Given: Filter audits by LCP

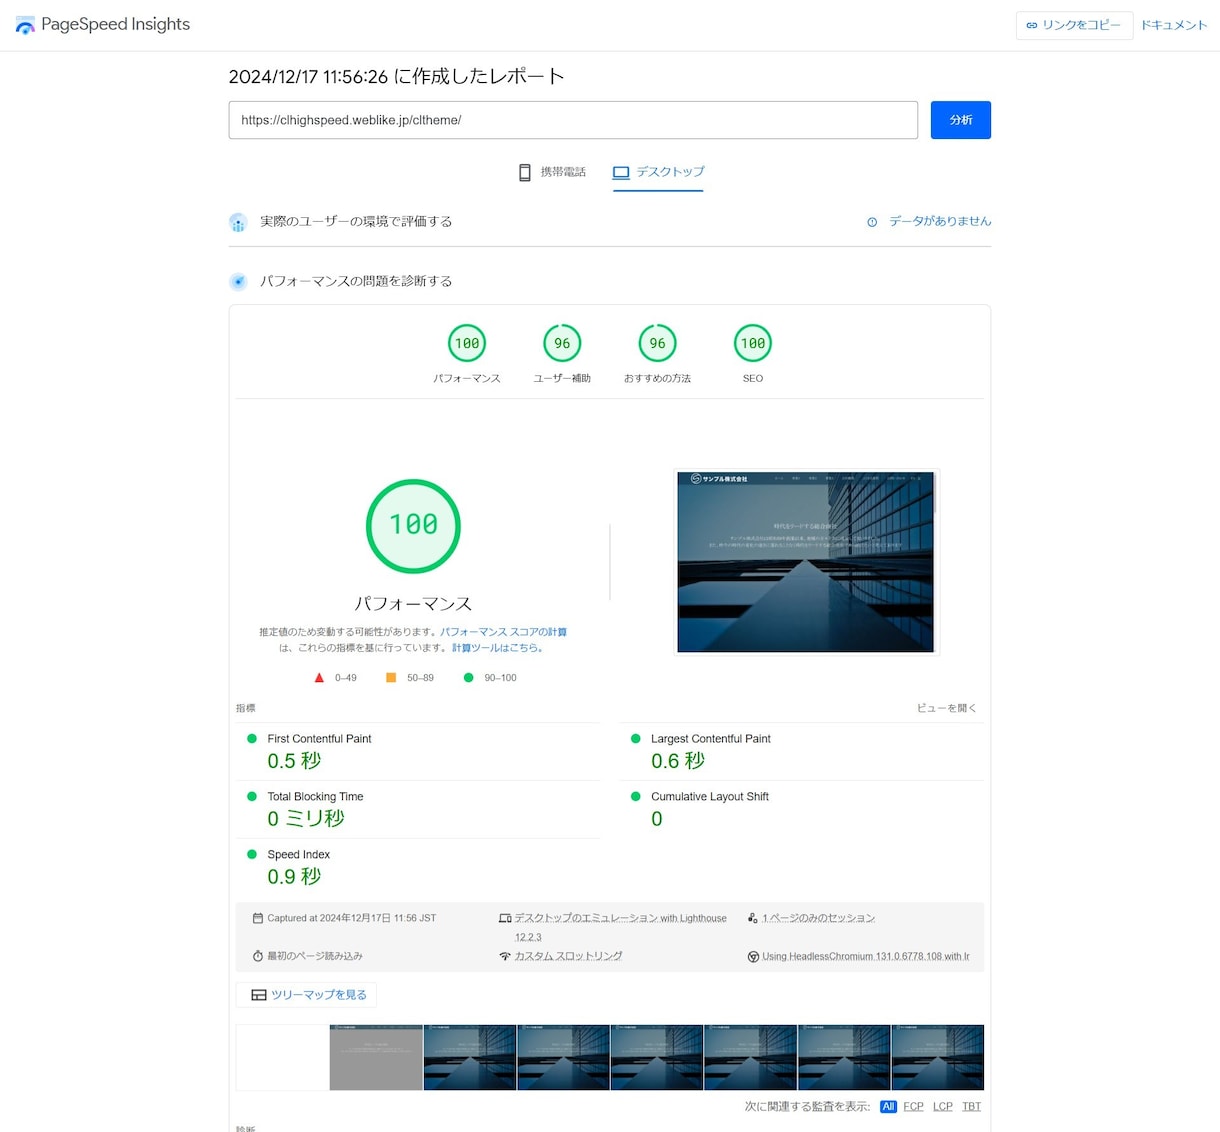Looking at the screenshot, I should 943,1107.
